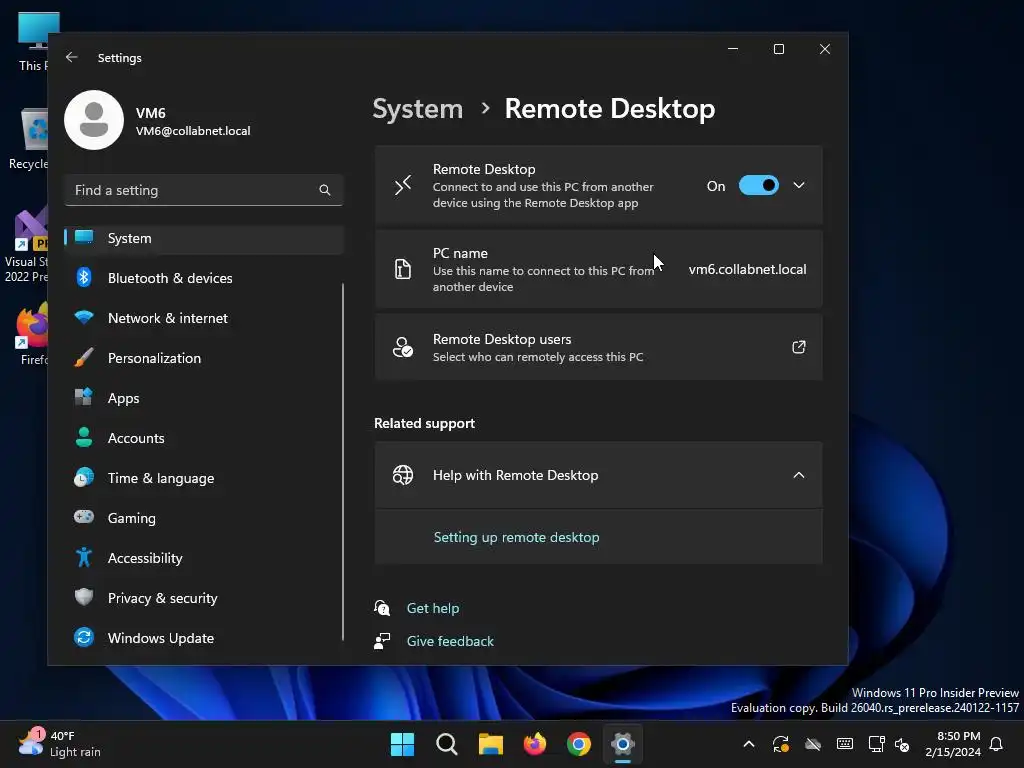Click the Gaming controller icon
Image resolution: width=1024 pixels, height=768 pixels.
(x=84, y=517)
